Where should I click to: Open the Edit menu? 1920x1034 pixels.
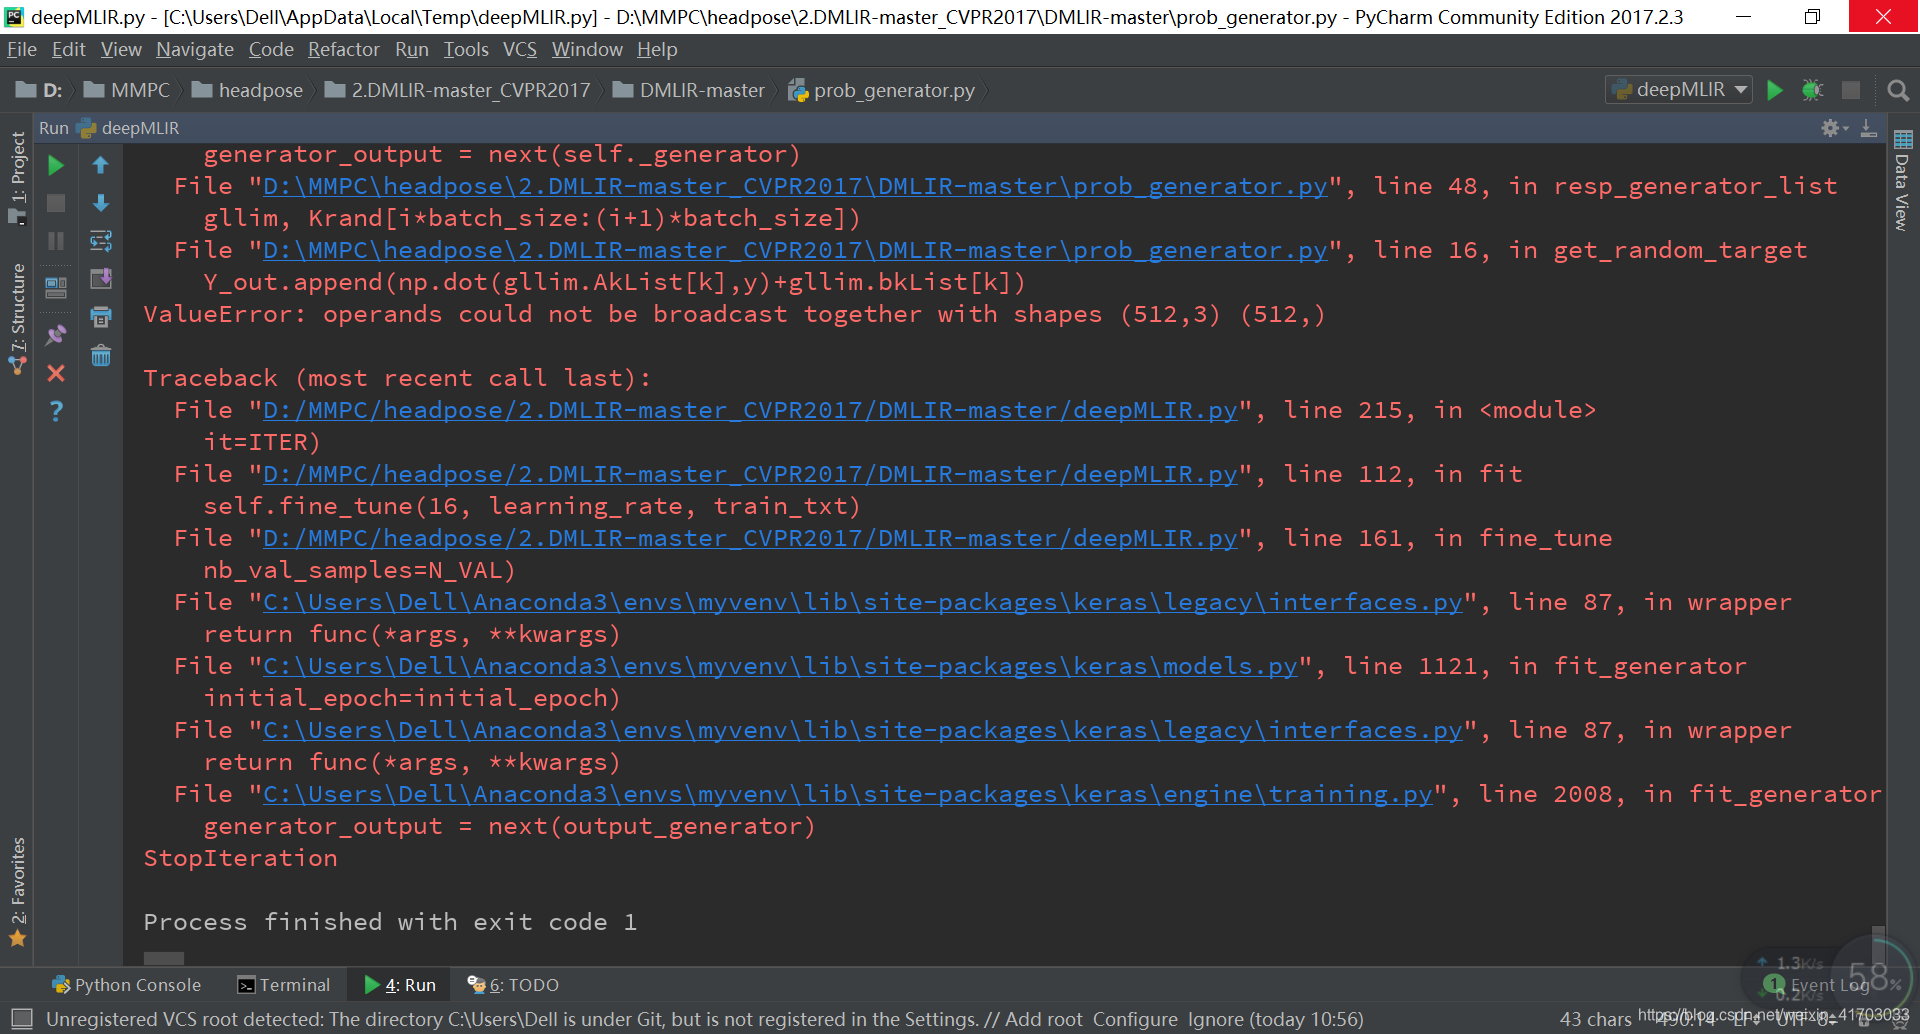(68, 49)
